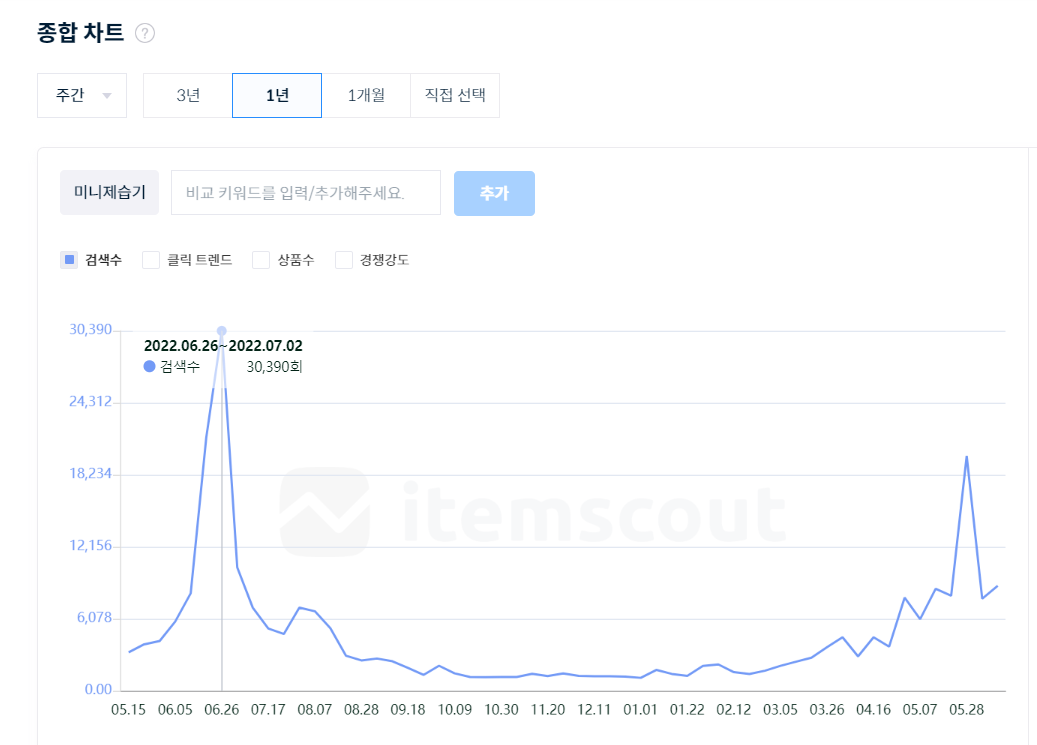Enable the 경쟁강도 checkbox

[344, 260]
